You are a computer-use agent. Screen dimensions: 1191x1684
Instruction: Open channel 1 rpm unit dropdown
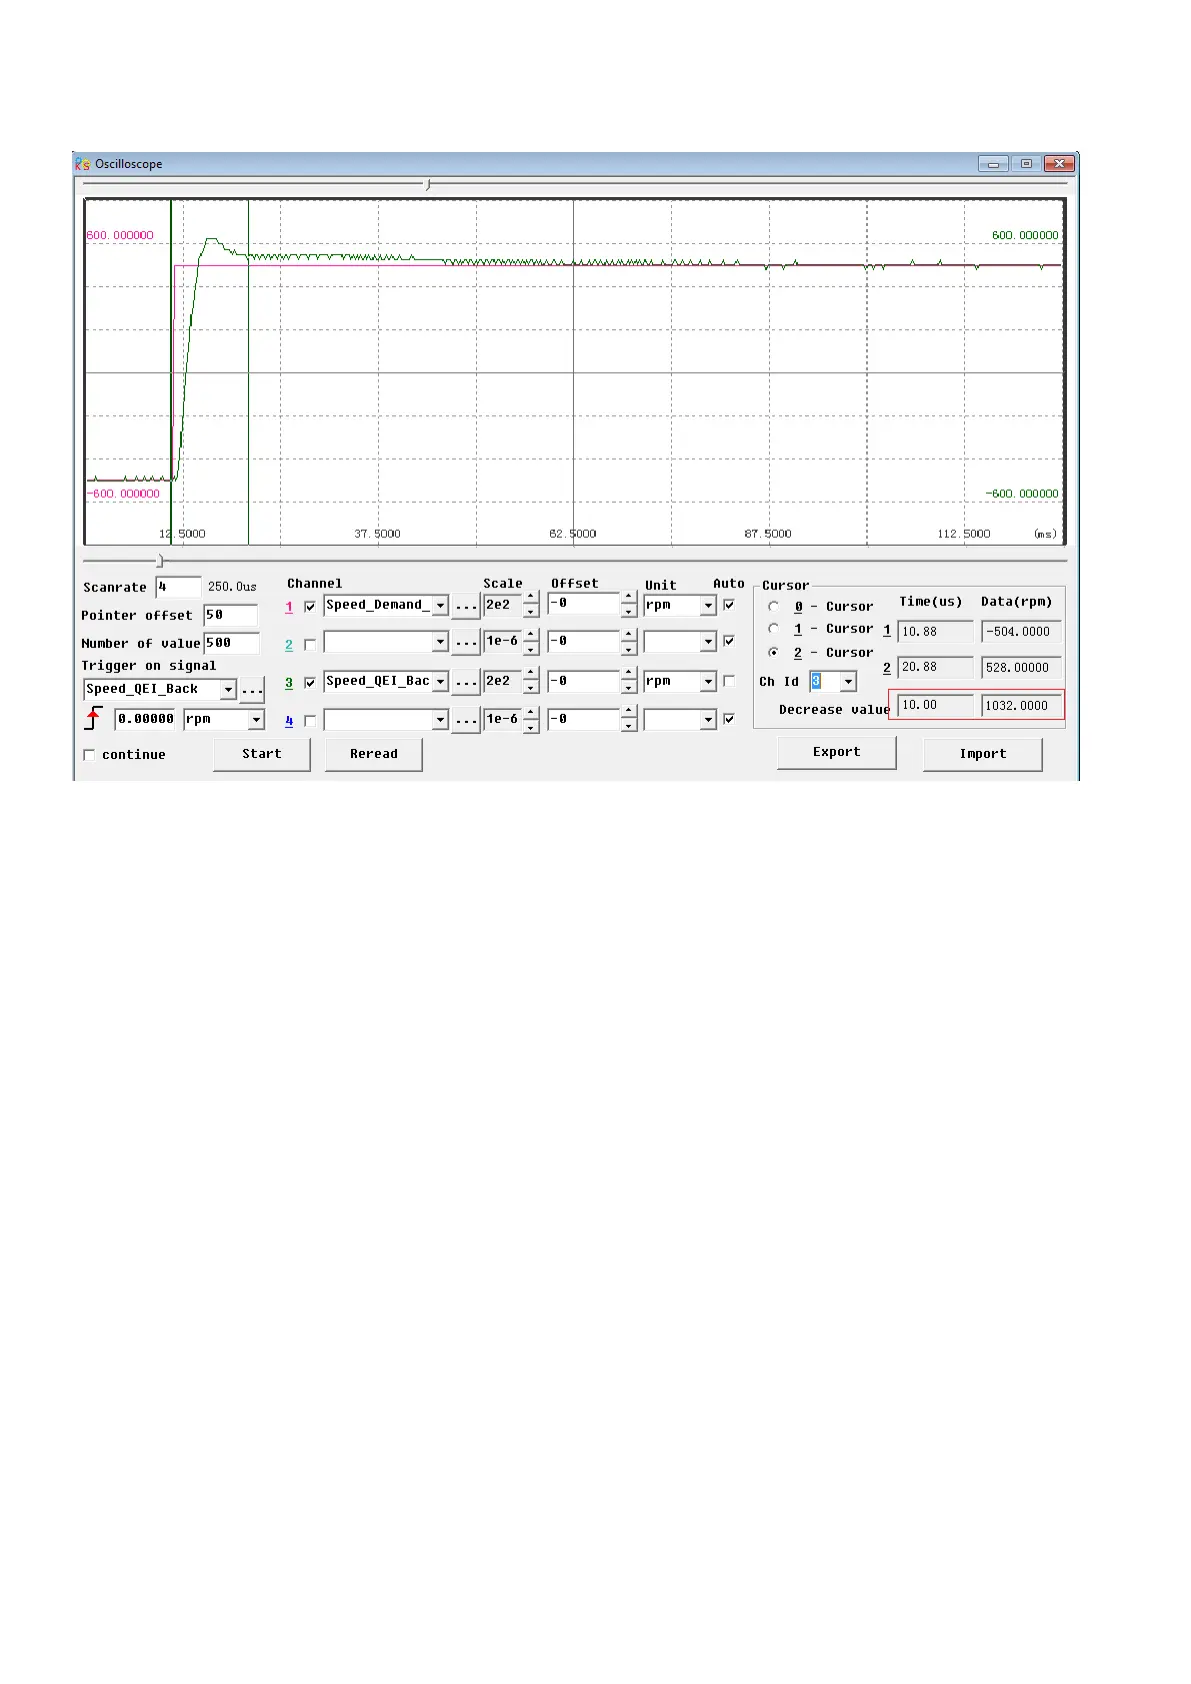[708, 606]
